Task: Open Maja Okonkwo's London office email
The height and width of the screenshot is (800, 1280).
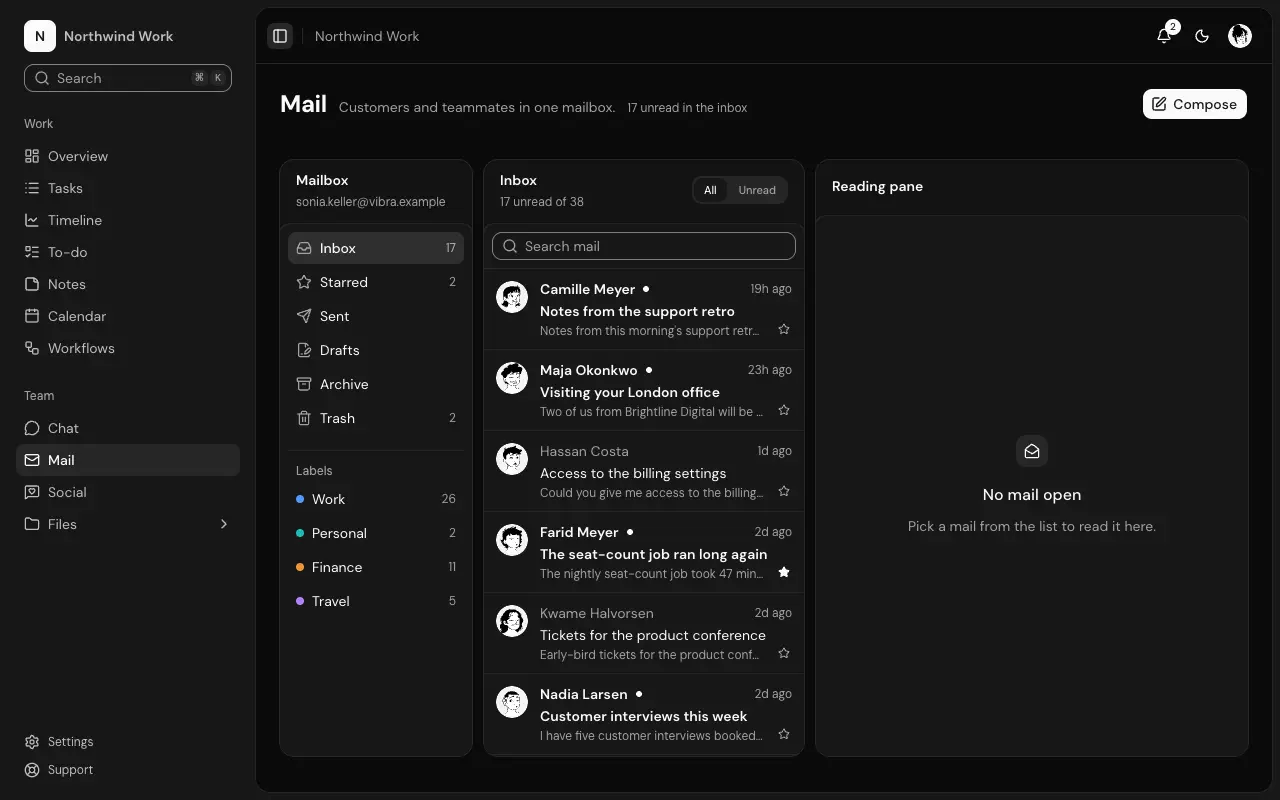Action: pyautogui.click(x=644, y=390)
